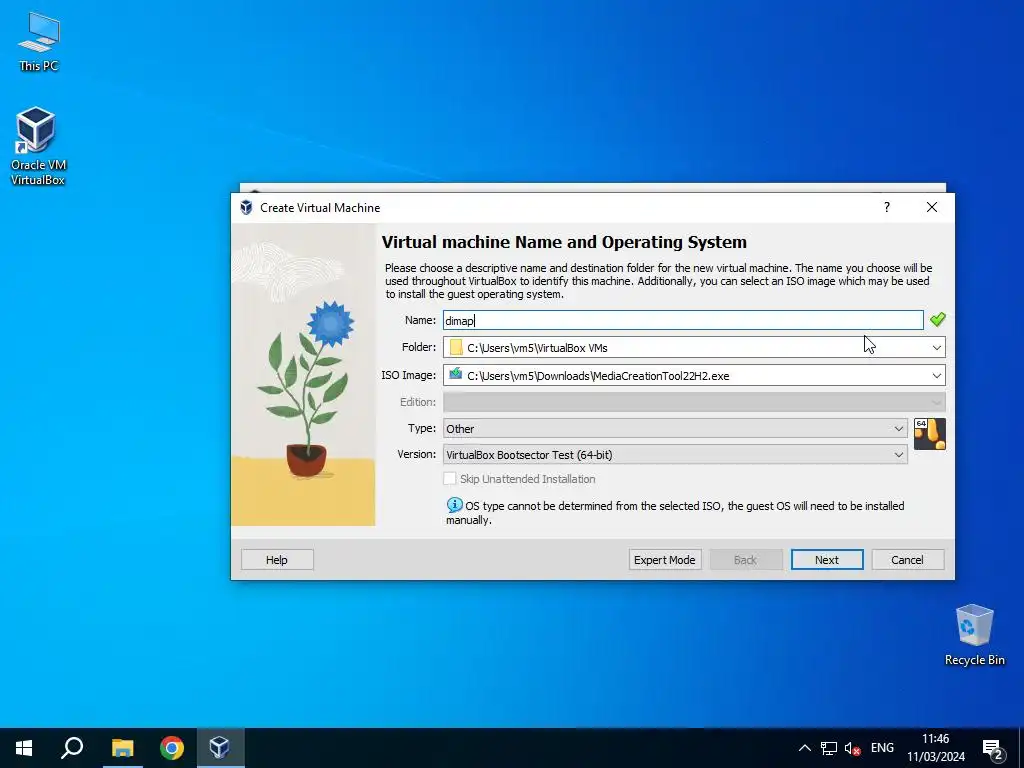Click the Help button
This screenshot has width=1024, height=768.
click(x=277, y=560)
